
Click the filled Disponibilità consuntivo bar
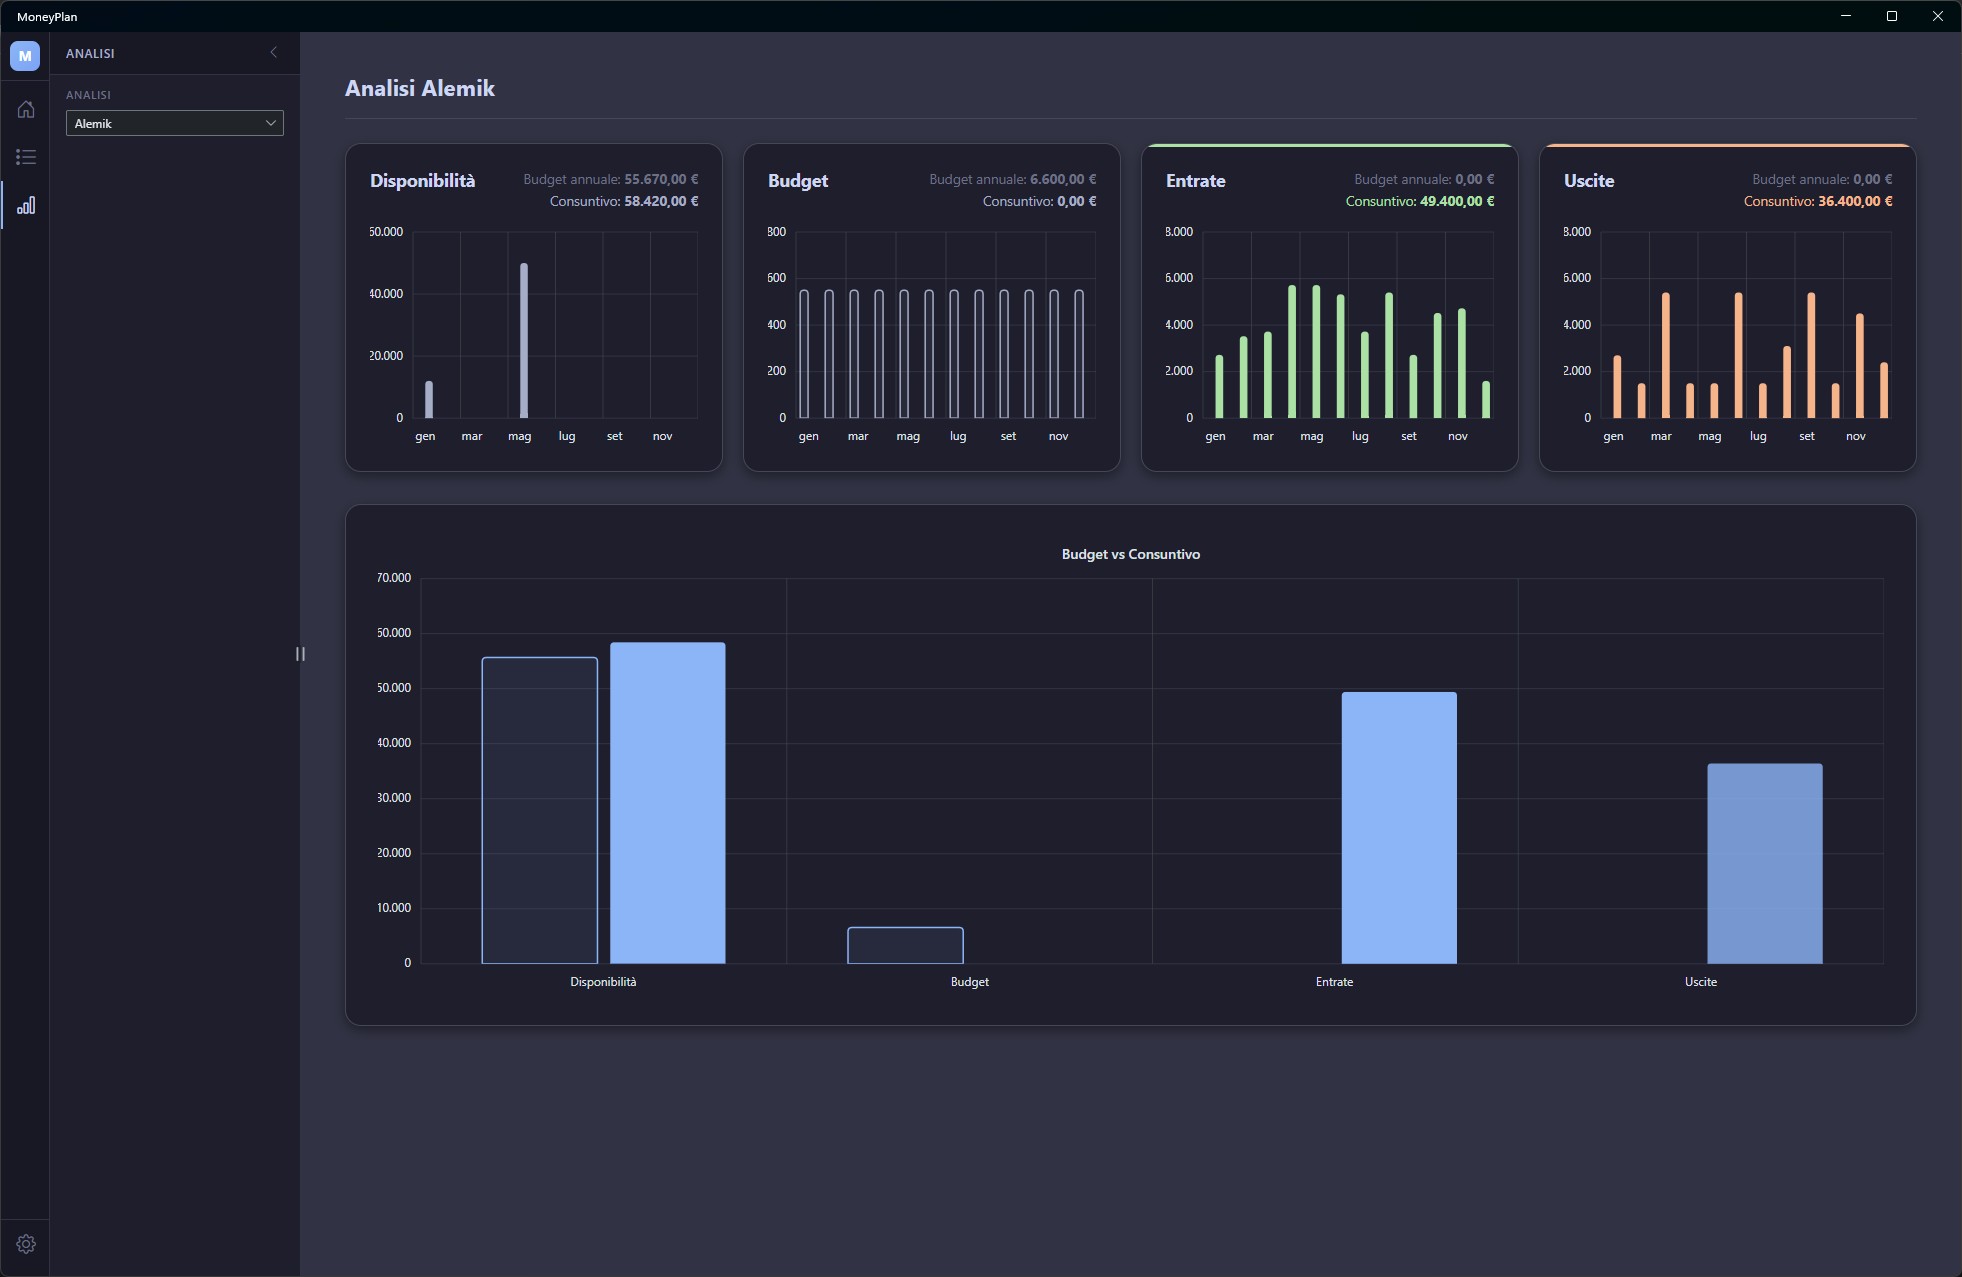point(668,803)
